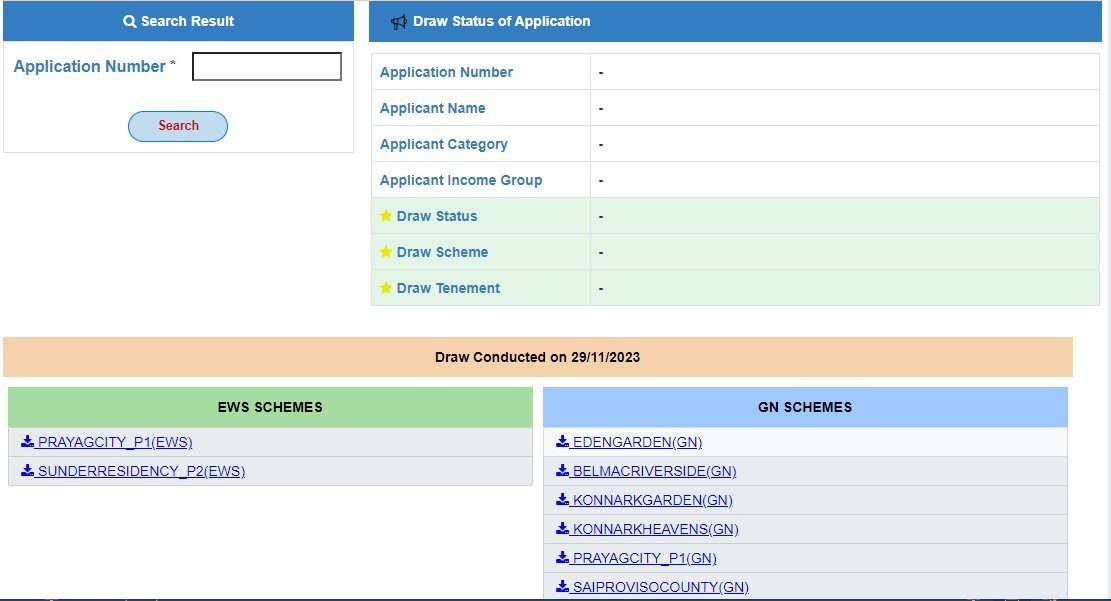Click the megaphone icon in Draw Status header
This screenshot has height=601, width=1111.
398,21
